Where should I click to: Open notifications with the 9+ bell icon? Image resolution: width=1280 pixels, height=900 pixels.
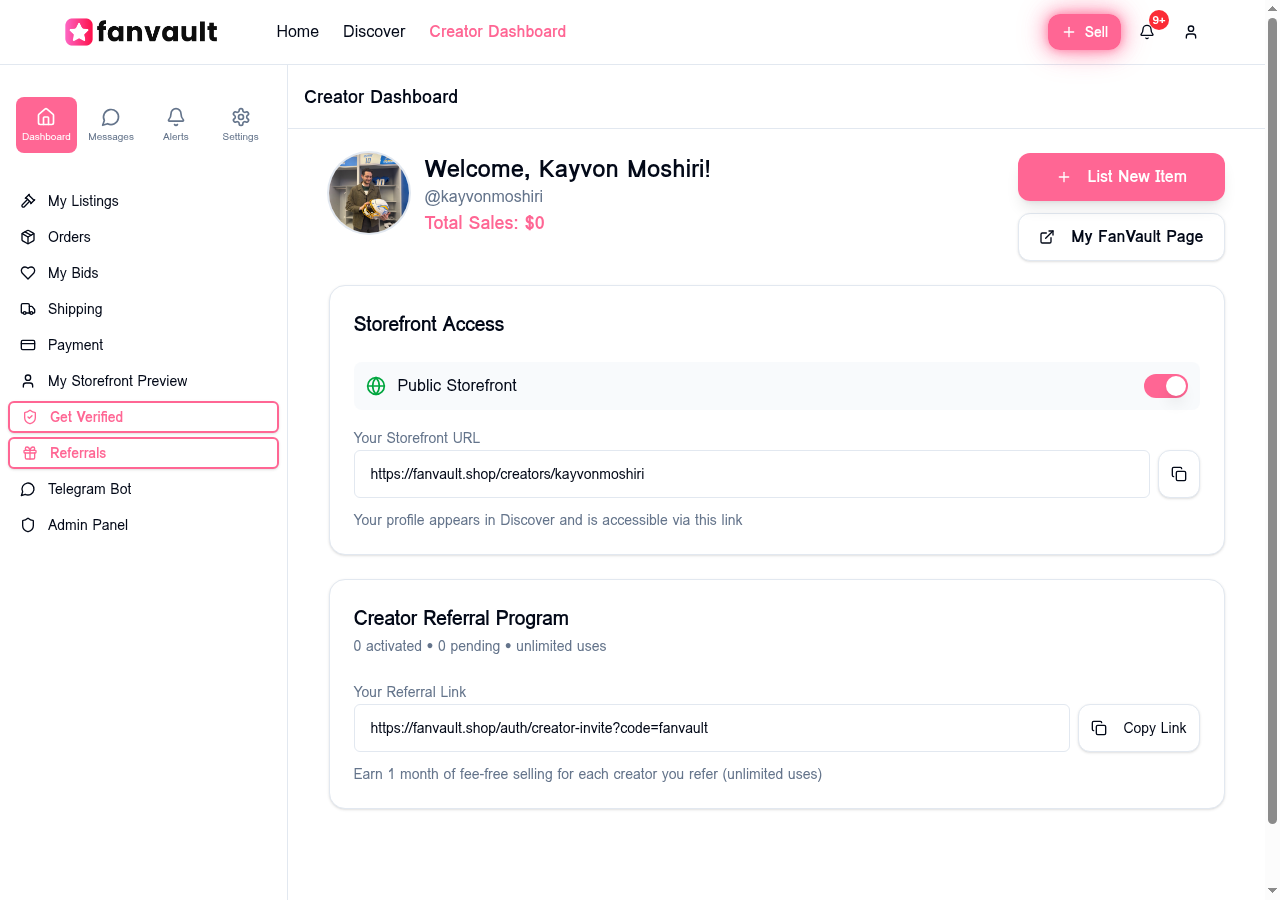pyautogui.click(x=1146, y=32)
